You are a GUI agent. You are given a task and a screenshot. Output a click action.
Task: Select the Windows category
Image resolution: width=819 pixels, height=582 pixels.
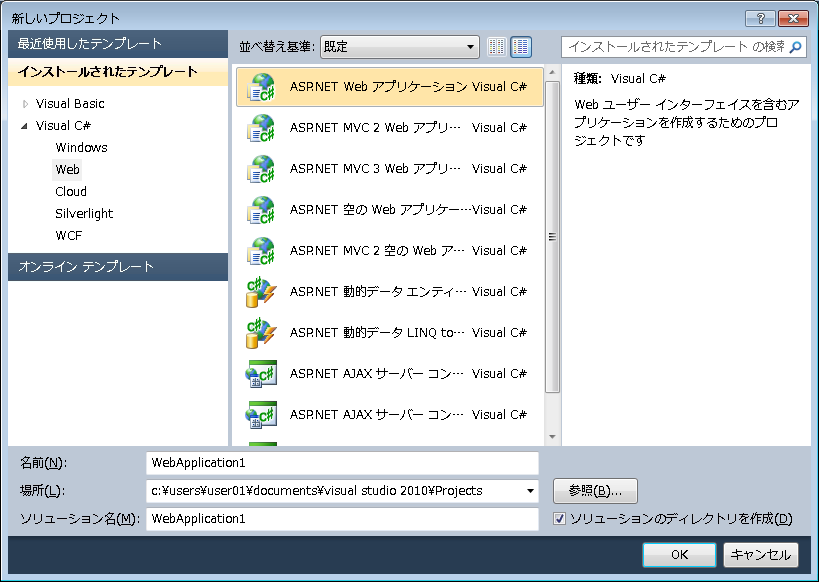81,148
